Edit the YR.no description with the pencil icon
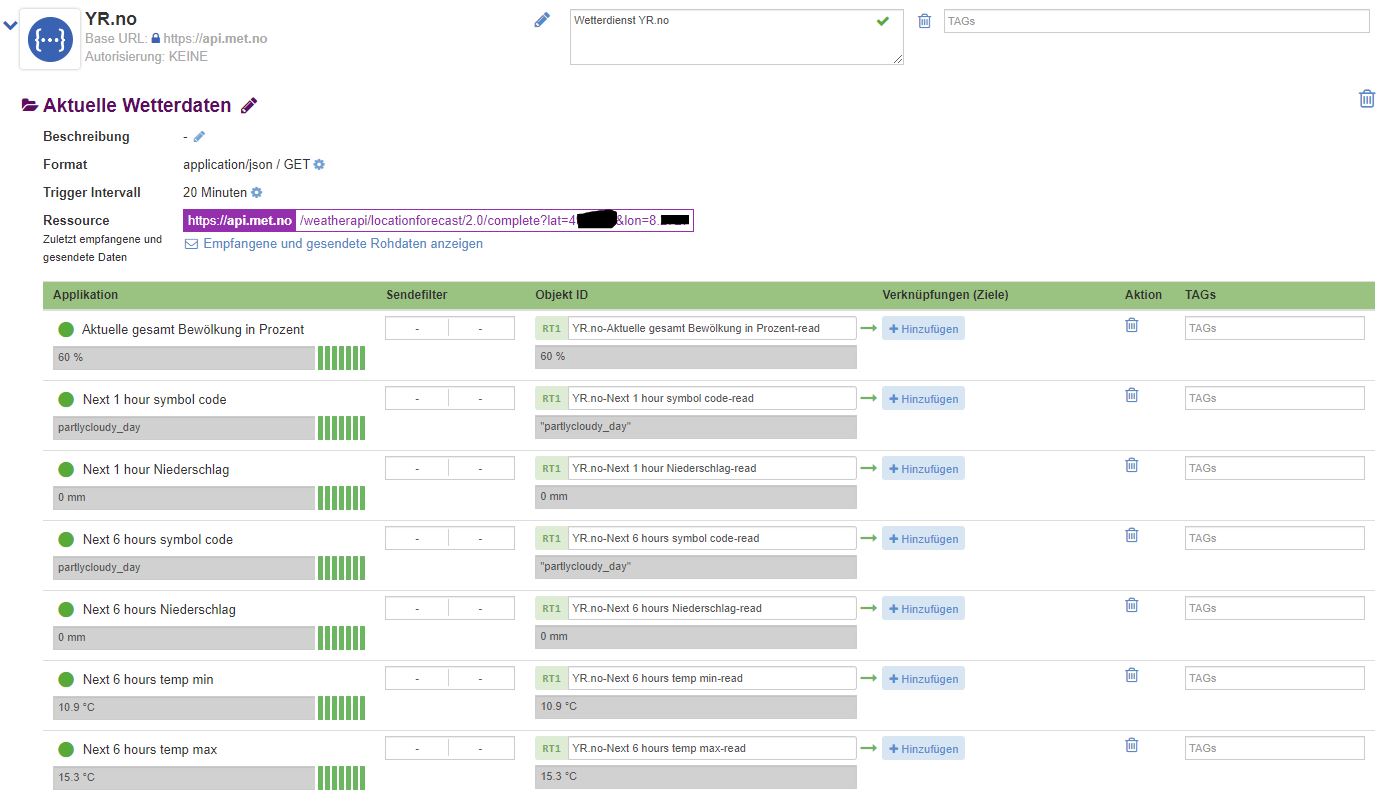The image size is (1380, 805). 542,19
